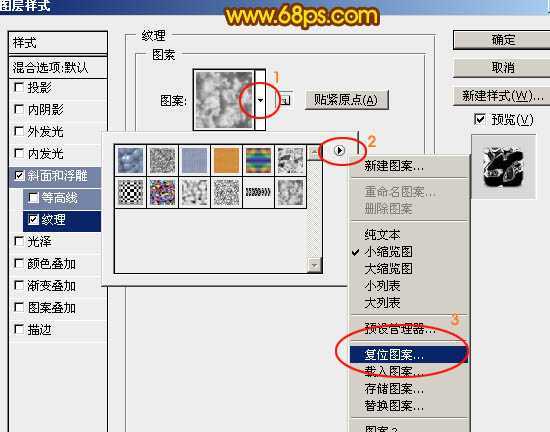
Task: Click pattern list scroll up arrow
Action: pyautogui.click(x=314, y=152)
